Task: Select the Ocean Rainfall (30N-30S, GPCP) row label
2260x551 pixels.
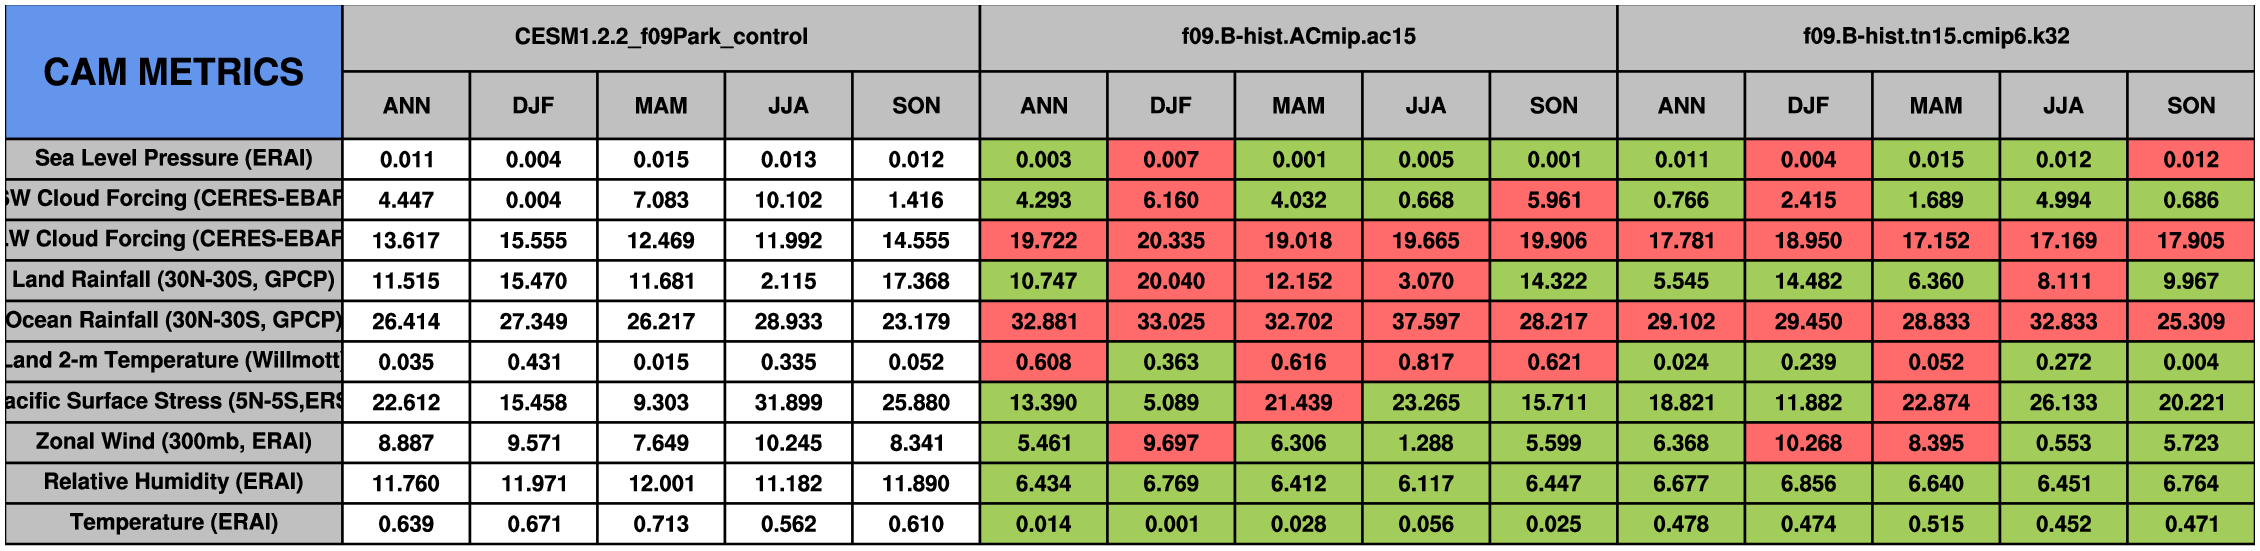Action: (x=173, y=321)
